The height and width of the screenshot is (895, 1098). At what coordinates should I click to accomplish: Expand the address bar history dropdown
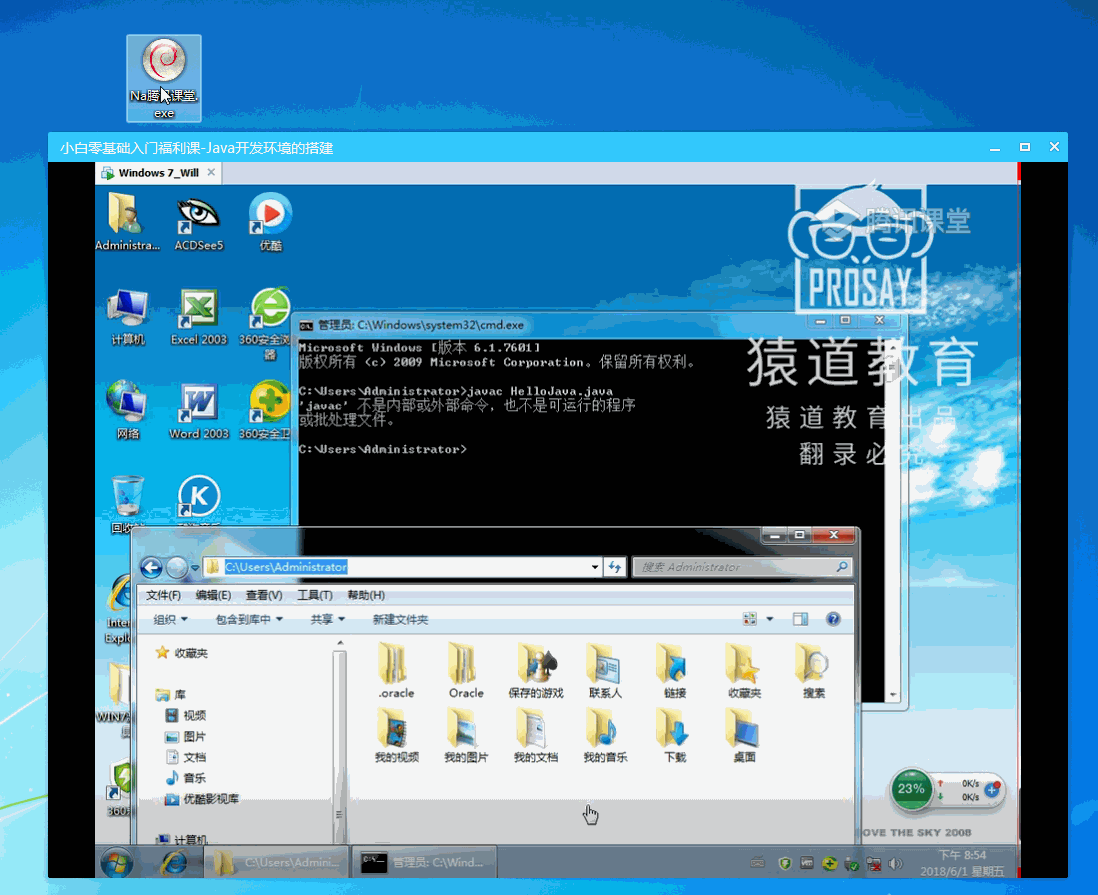tap(595, 567)
